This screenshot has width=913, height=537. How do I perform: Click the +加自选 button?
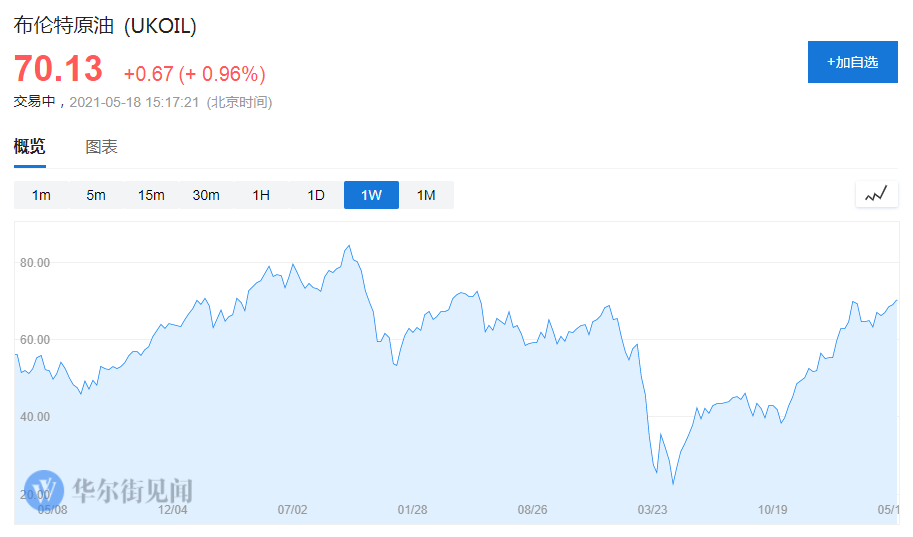[x=852, y=62]
